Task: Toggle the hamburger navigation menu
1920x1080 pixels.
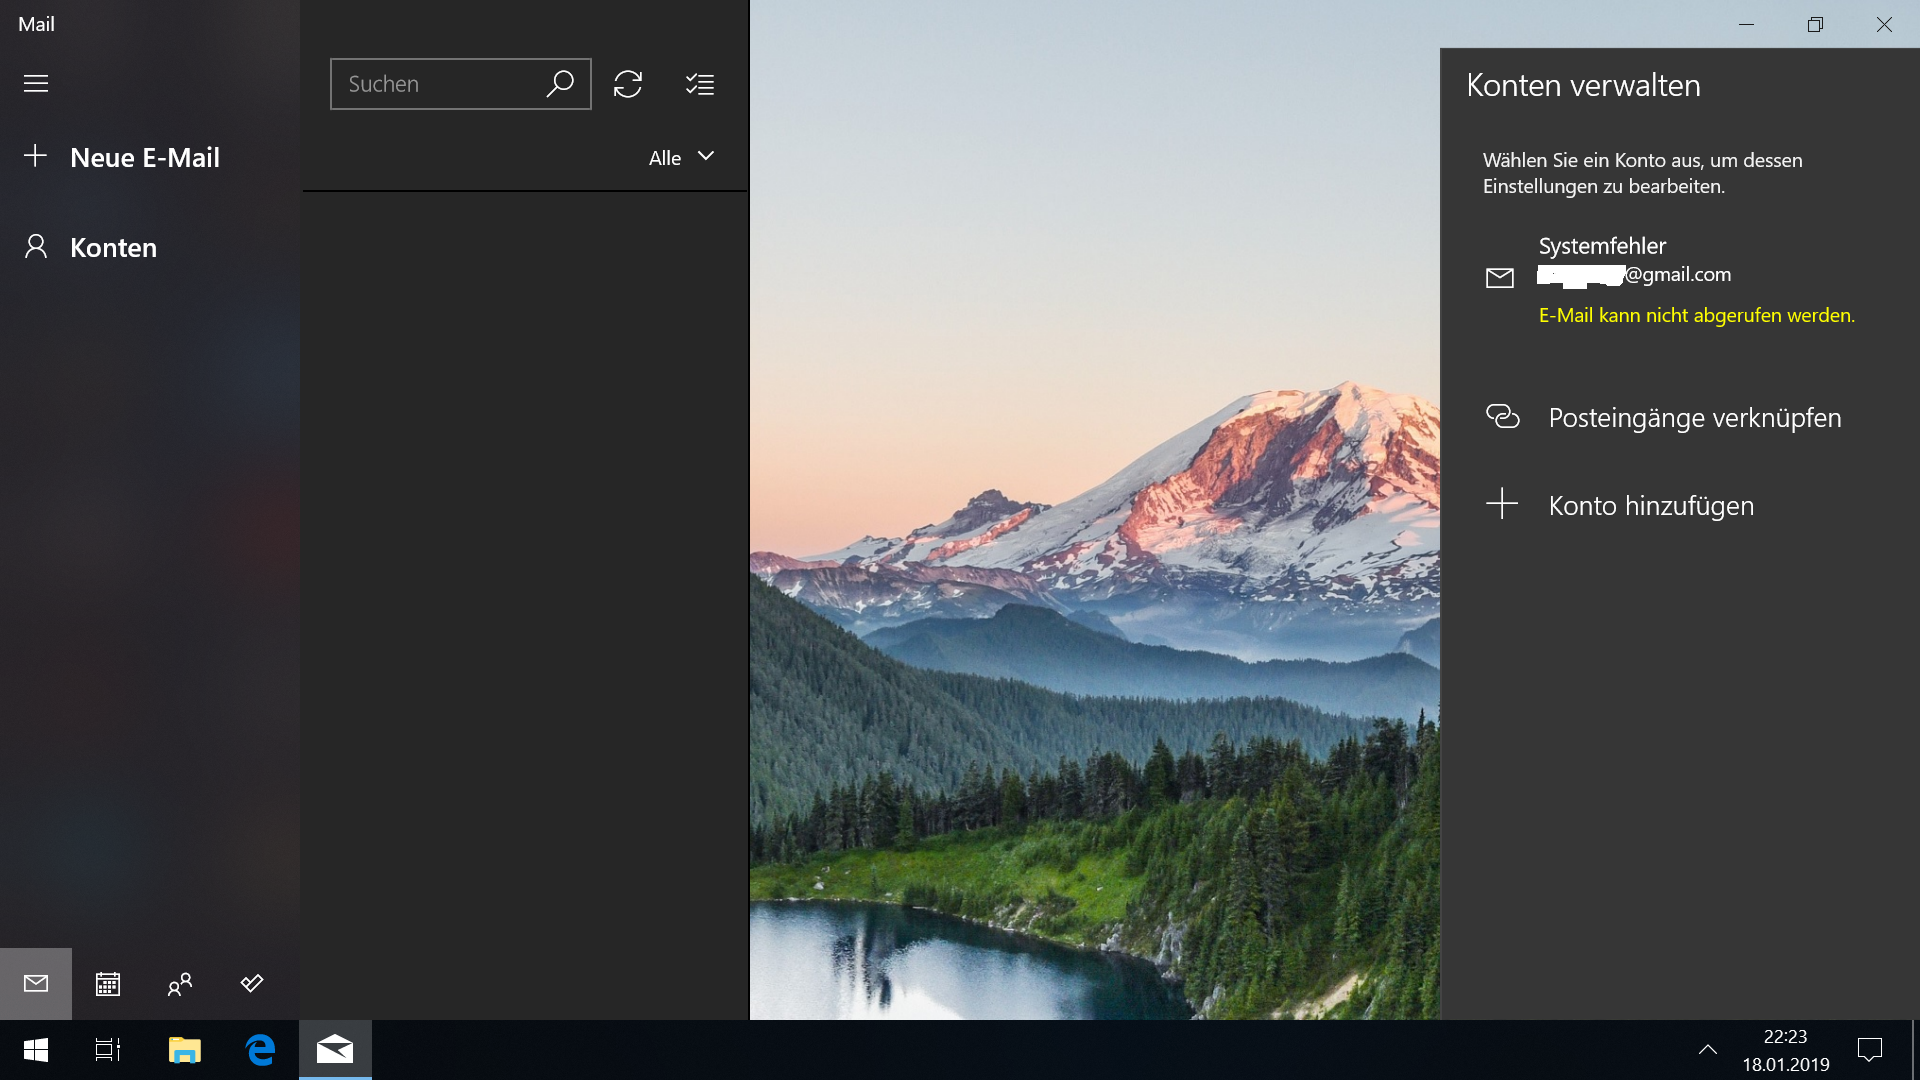Action: coord(36,83)
